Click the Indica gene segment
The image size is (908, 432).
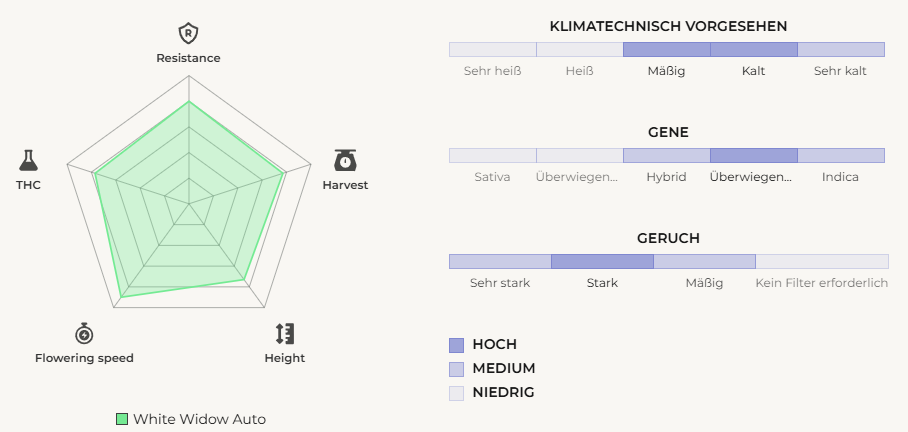pos(840,155)
